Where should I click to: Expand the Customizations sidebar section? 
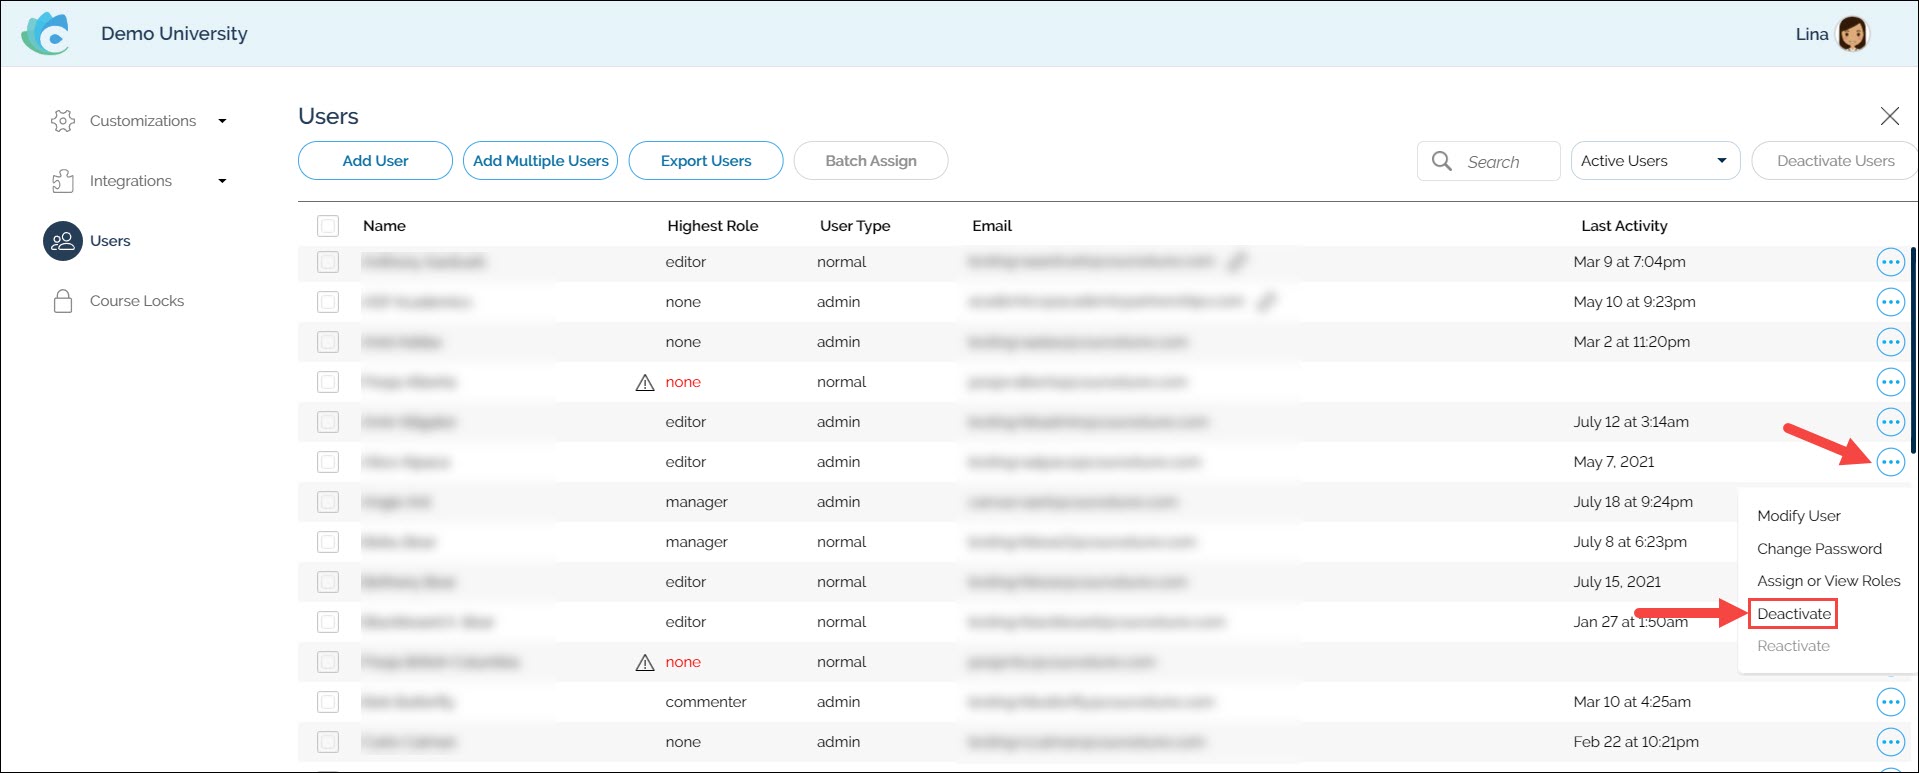tap(222, 121)
